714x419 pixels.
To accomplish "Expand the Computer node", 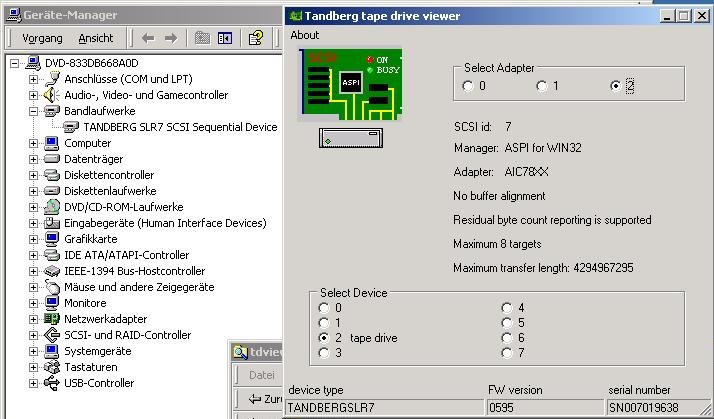I will point(33,143).
